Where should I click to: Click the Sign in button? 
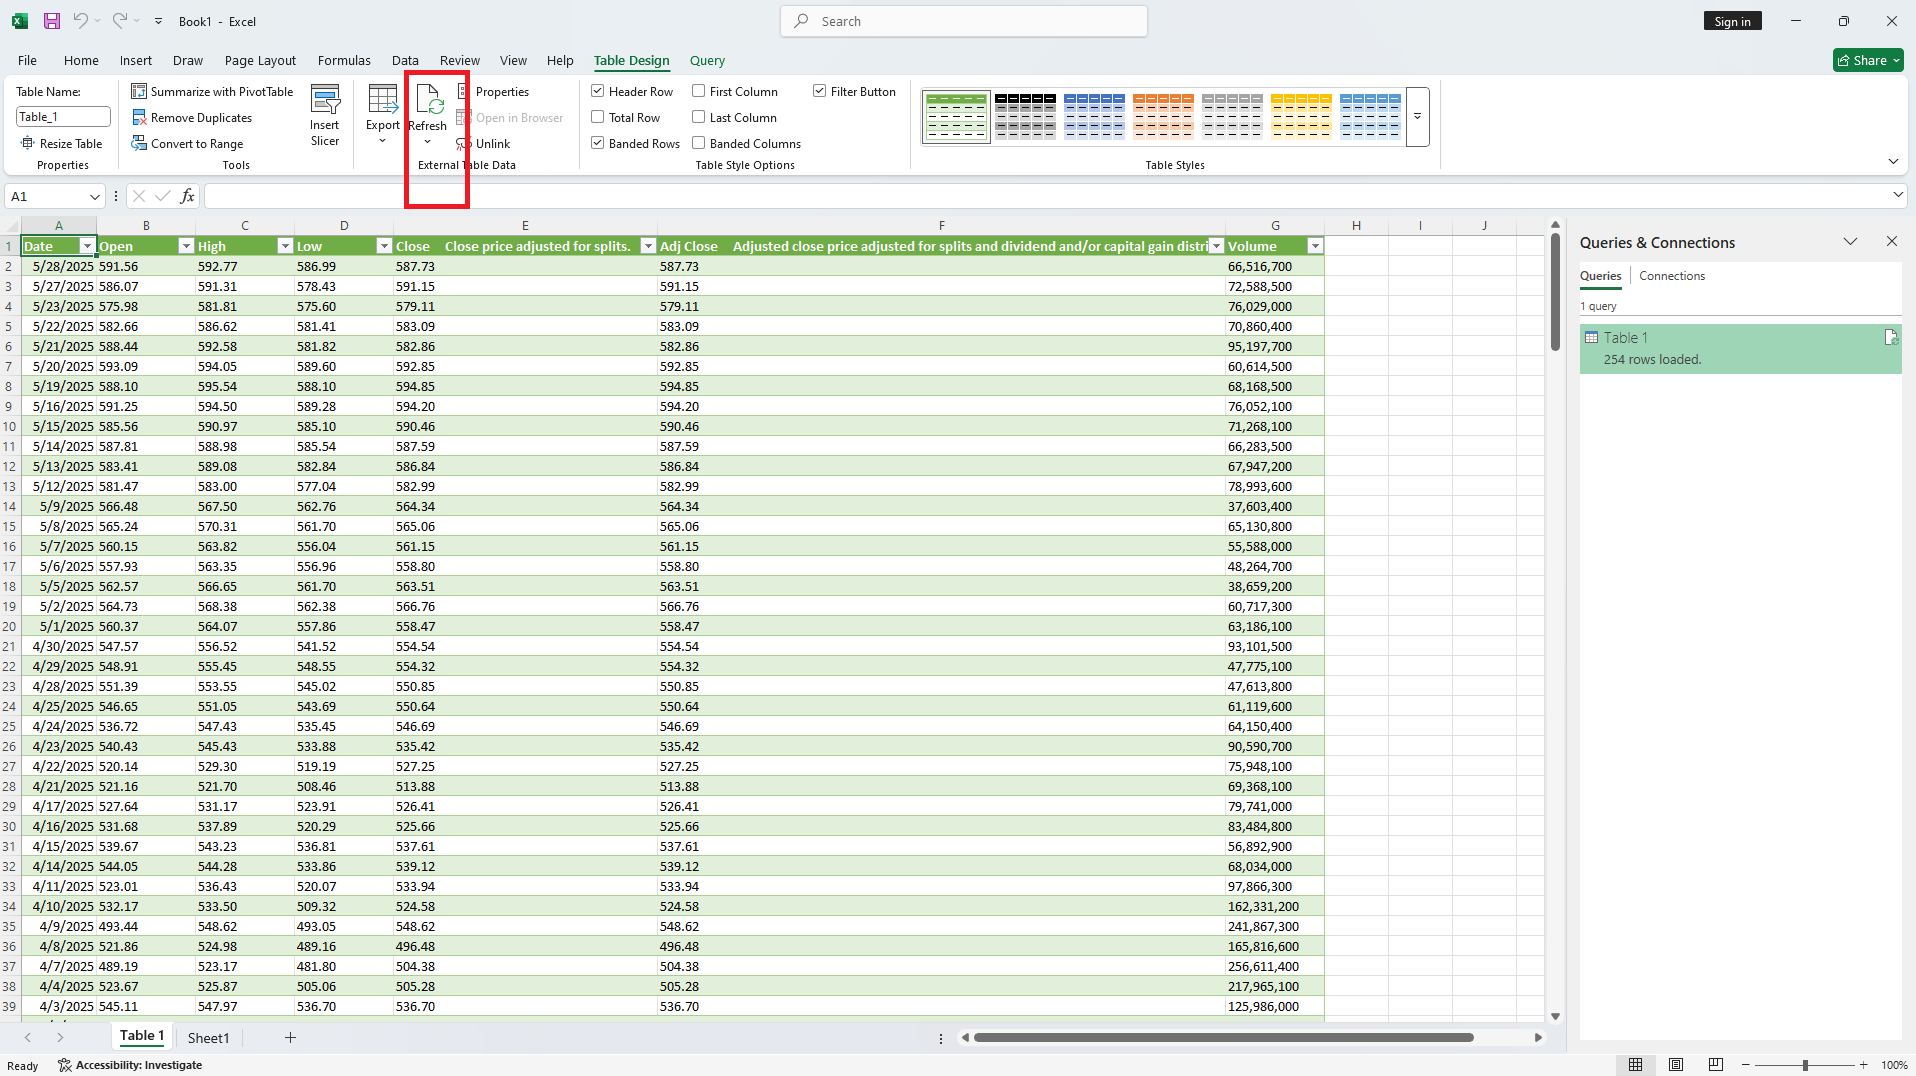1732,21
